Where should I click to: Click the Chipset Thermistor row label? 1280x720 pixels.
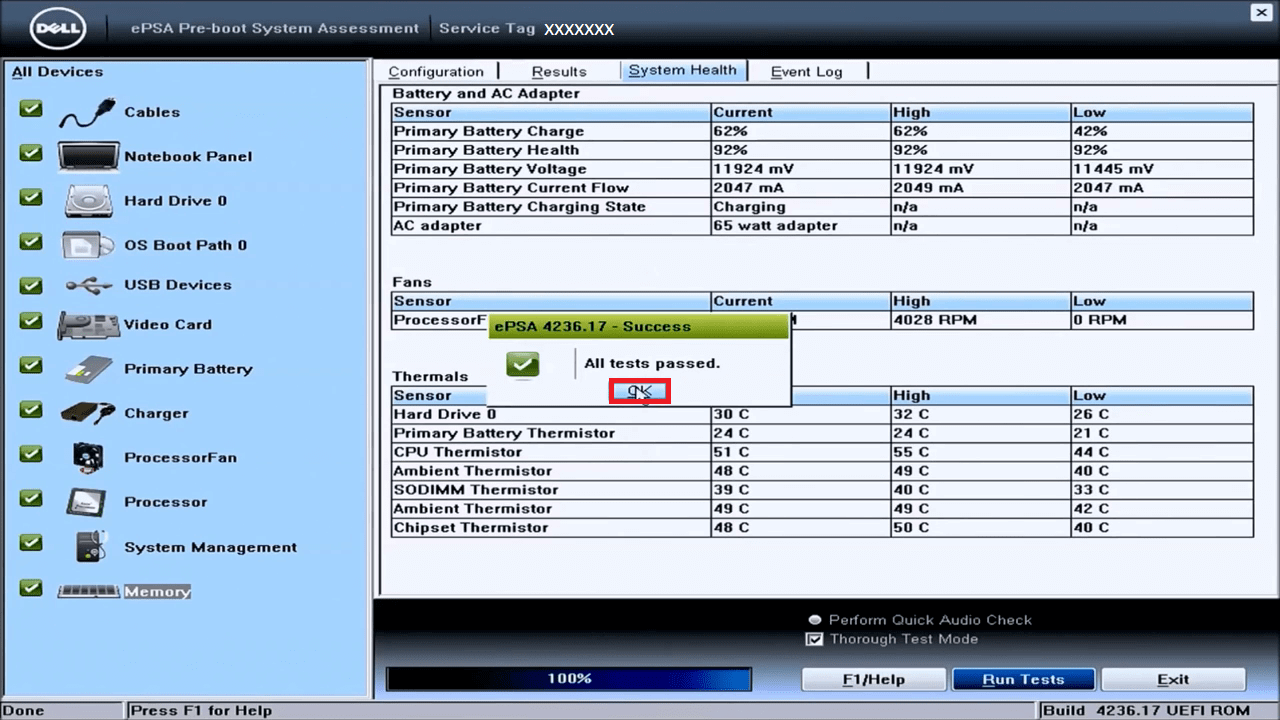(471, 528)
